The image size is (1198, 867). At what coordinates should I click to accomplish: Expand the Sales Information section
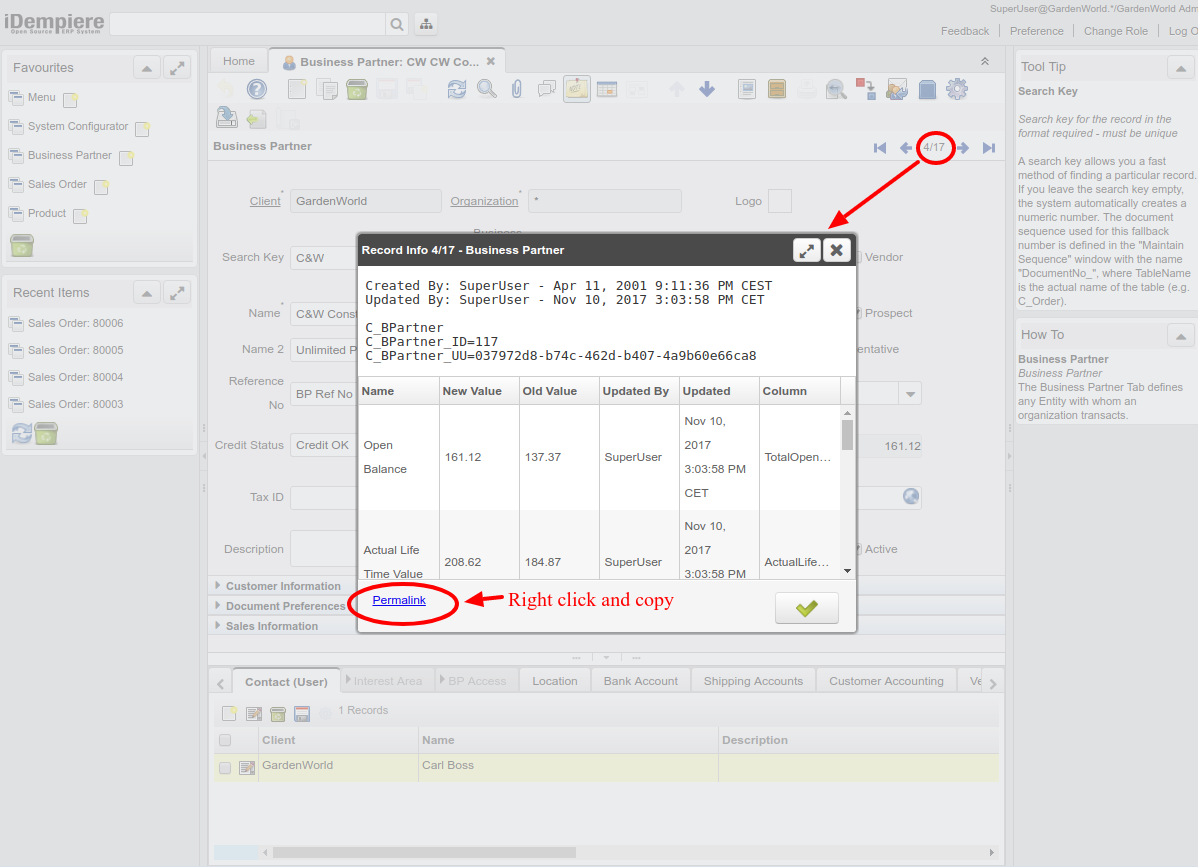tap(271, 626)
